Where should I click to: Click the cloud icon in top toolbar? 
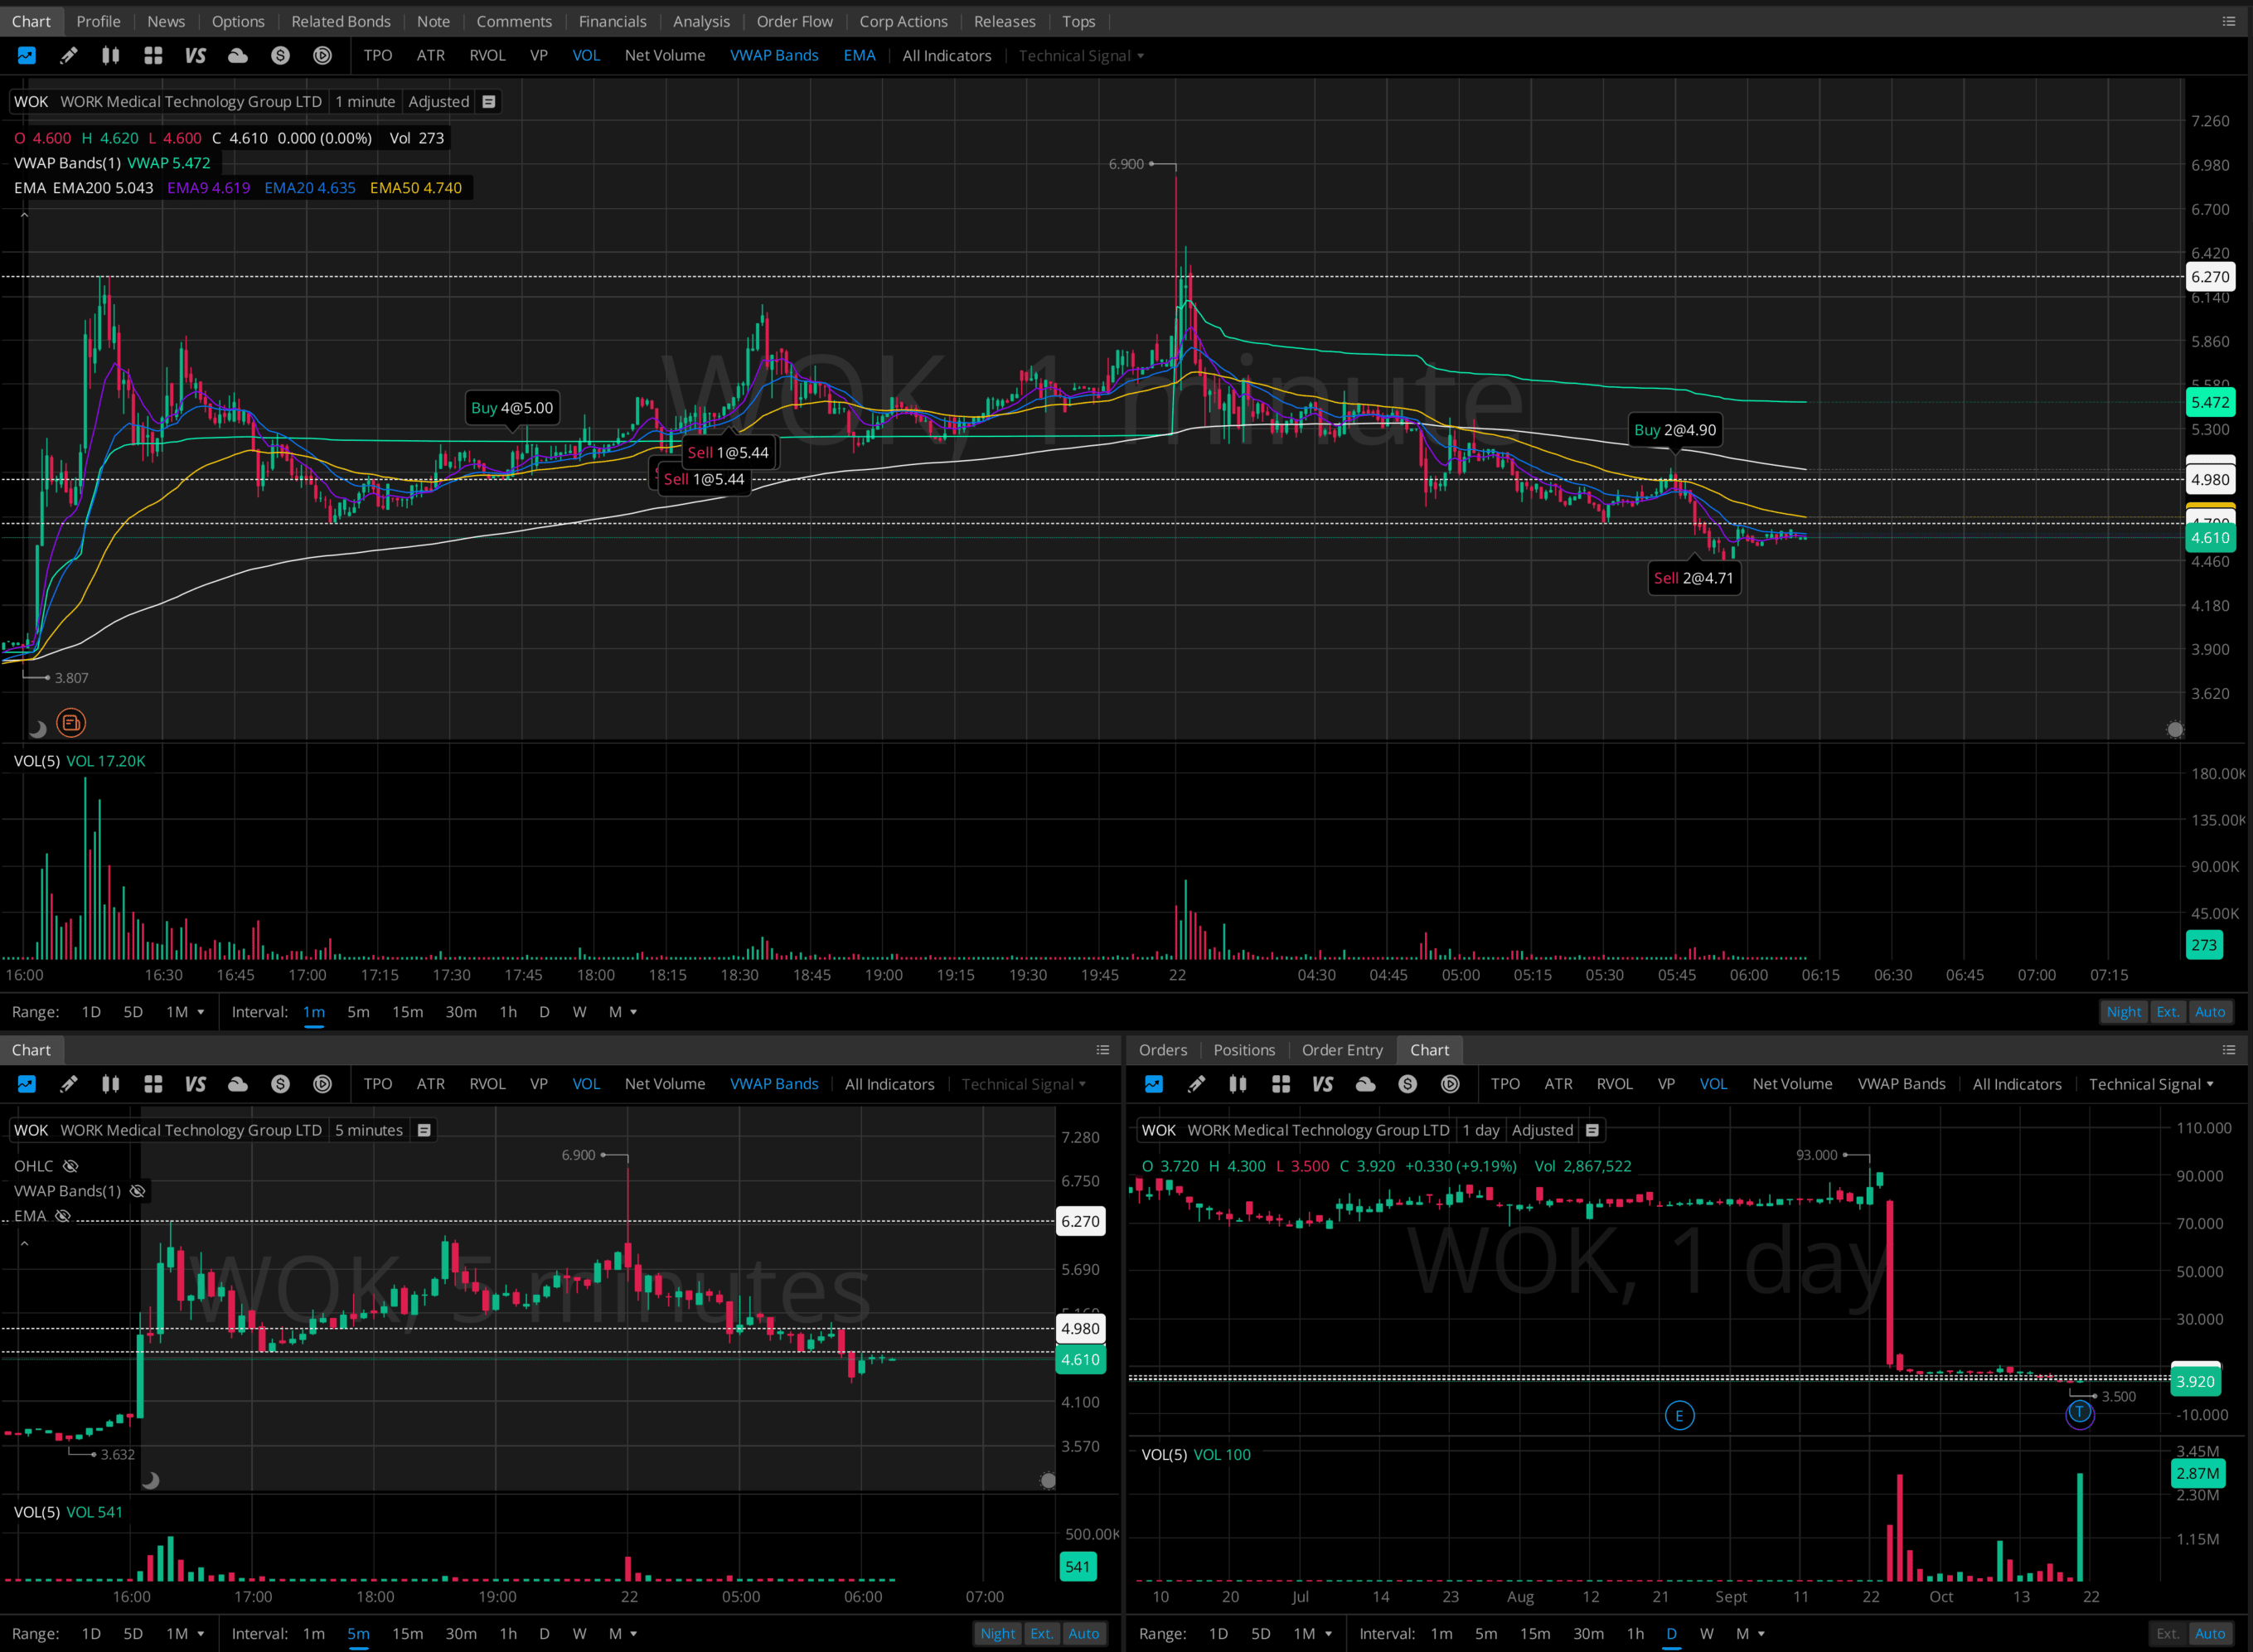click(x=238, y=56)
